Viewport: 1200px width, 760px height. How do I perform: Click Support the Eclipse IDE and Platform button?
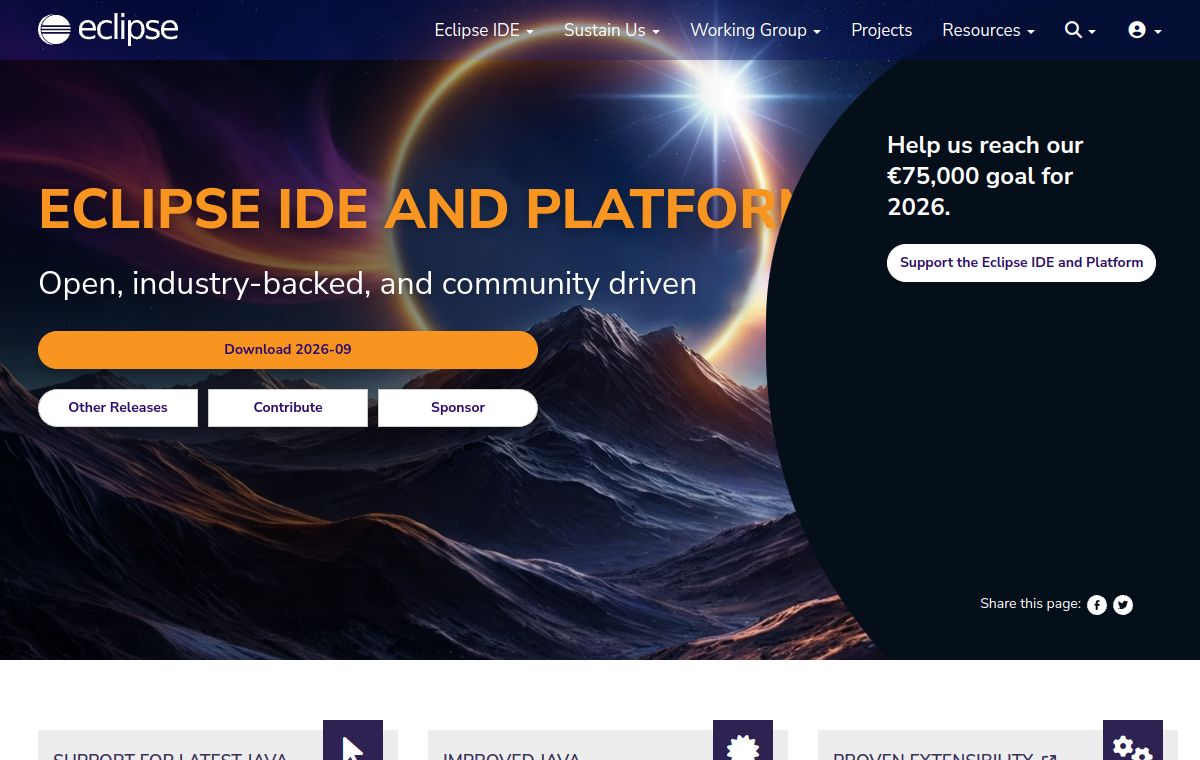1021,263
